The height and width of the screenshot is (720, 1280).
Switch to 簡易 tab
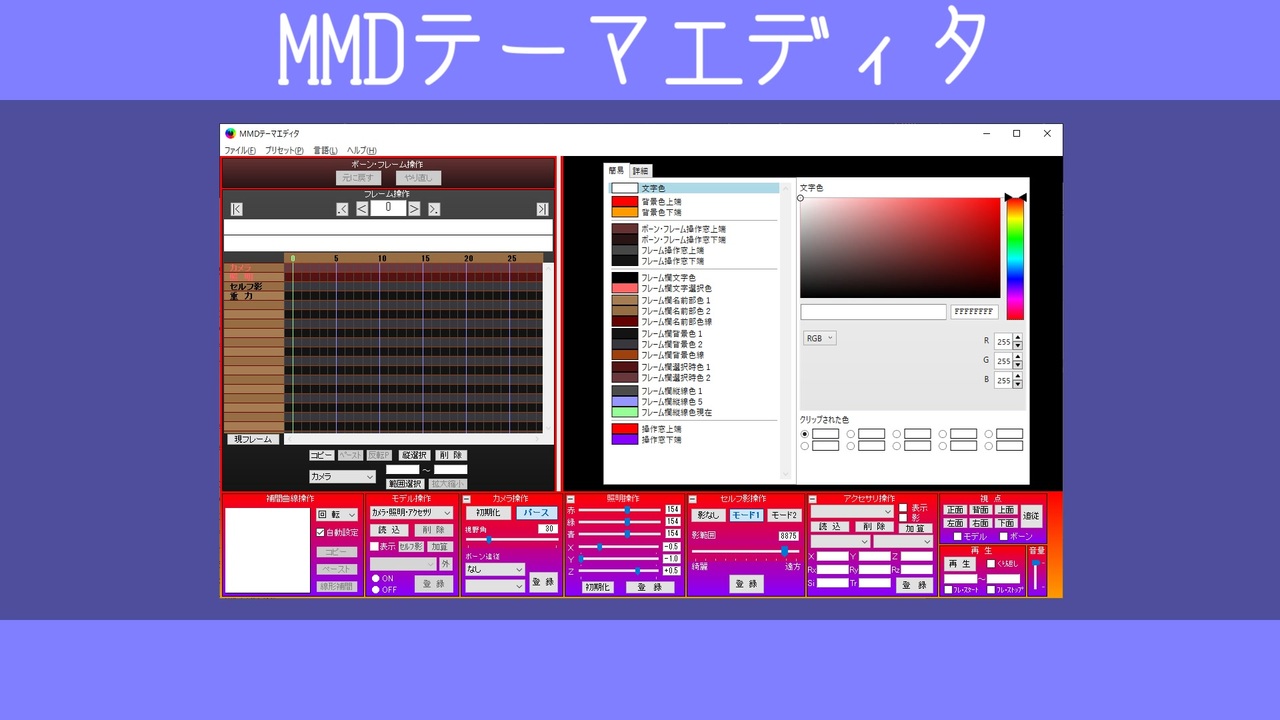pyautogui.click(x=616, y=171)
